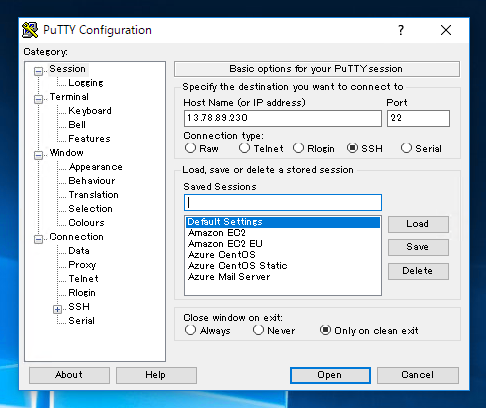Select Default Settings saved session

pos(283,222)
